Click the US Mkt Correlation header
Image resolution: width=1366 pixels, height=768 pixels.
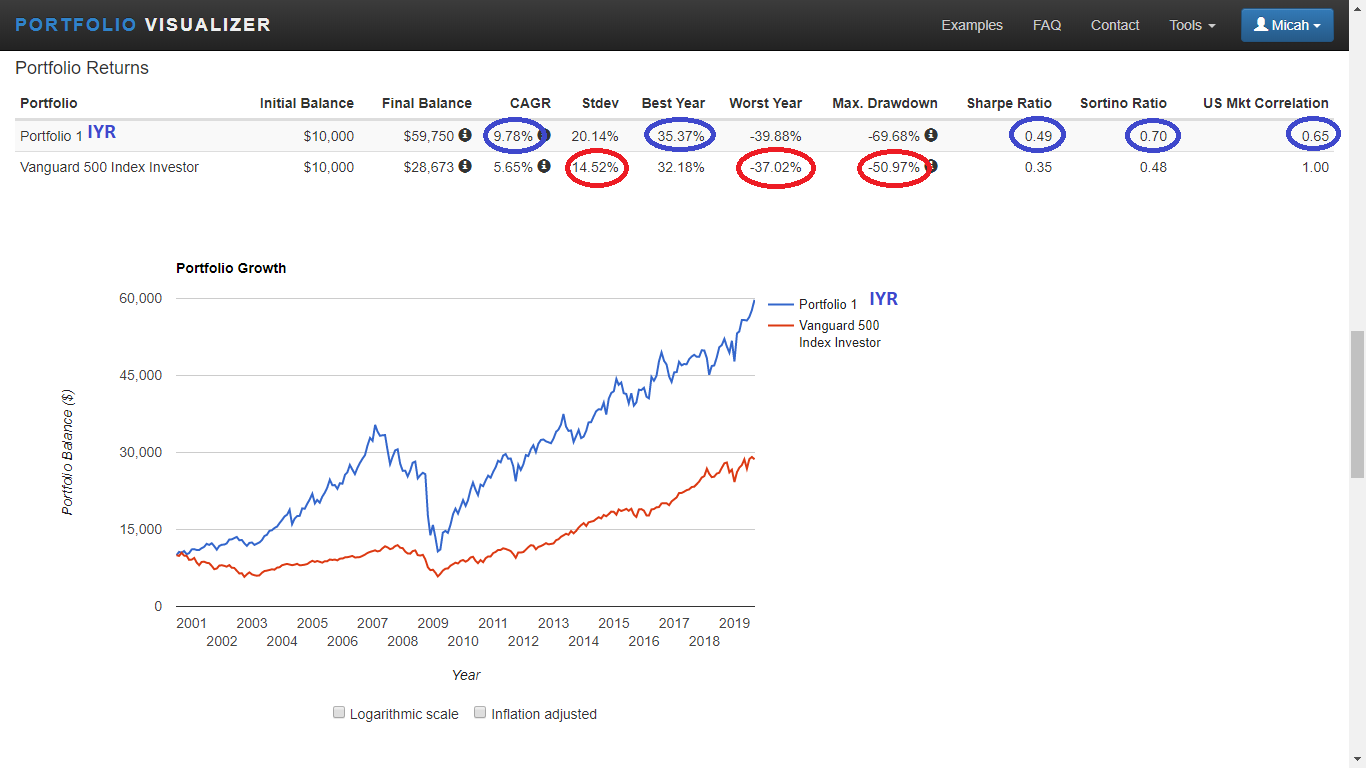pos(1266,103)
